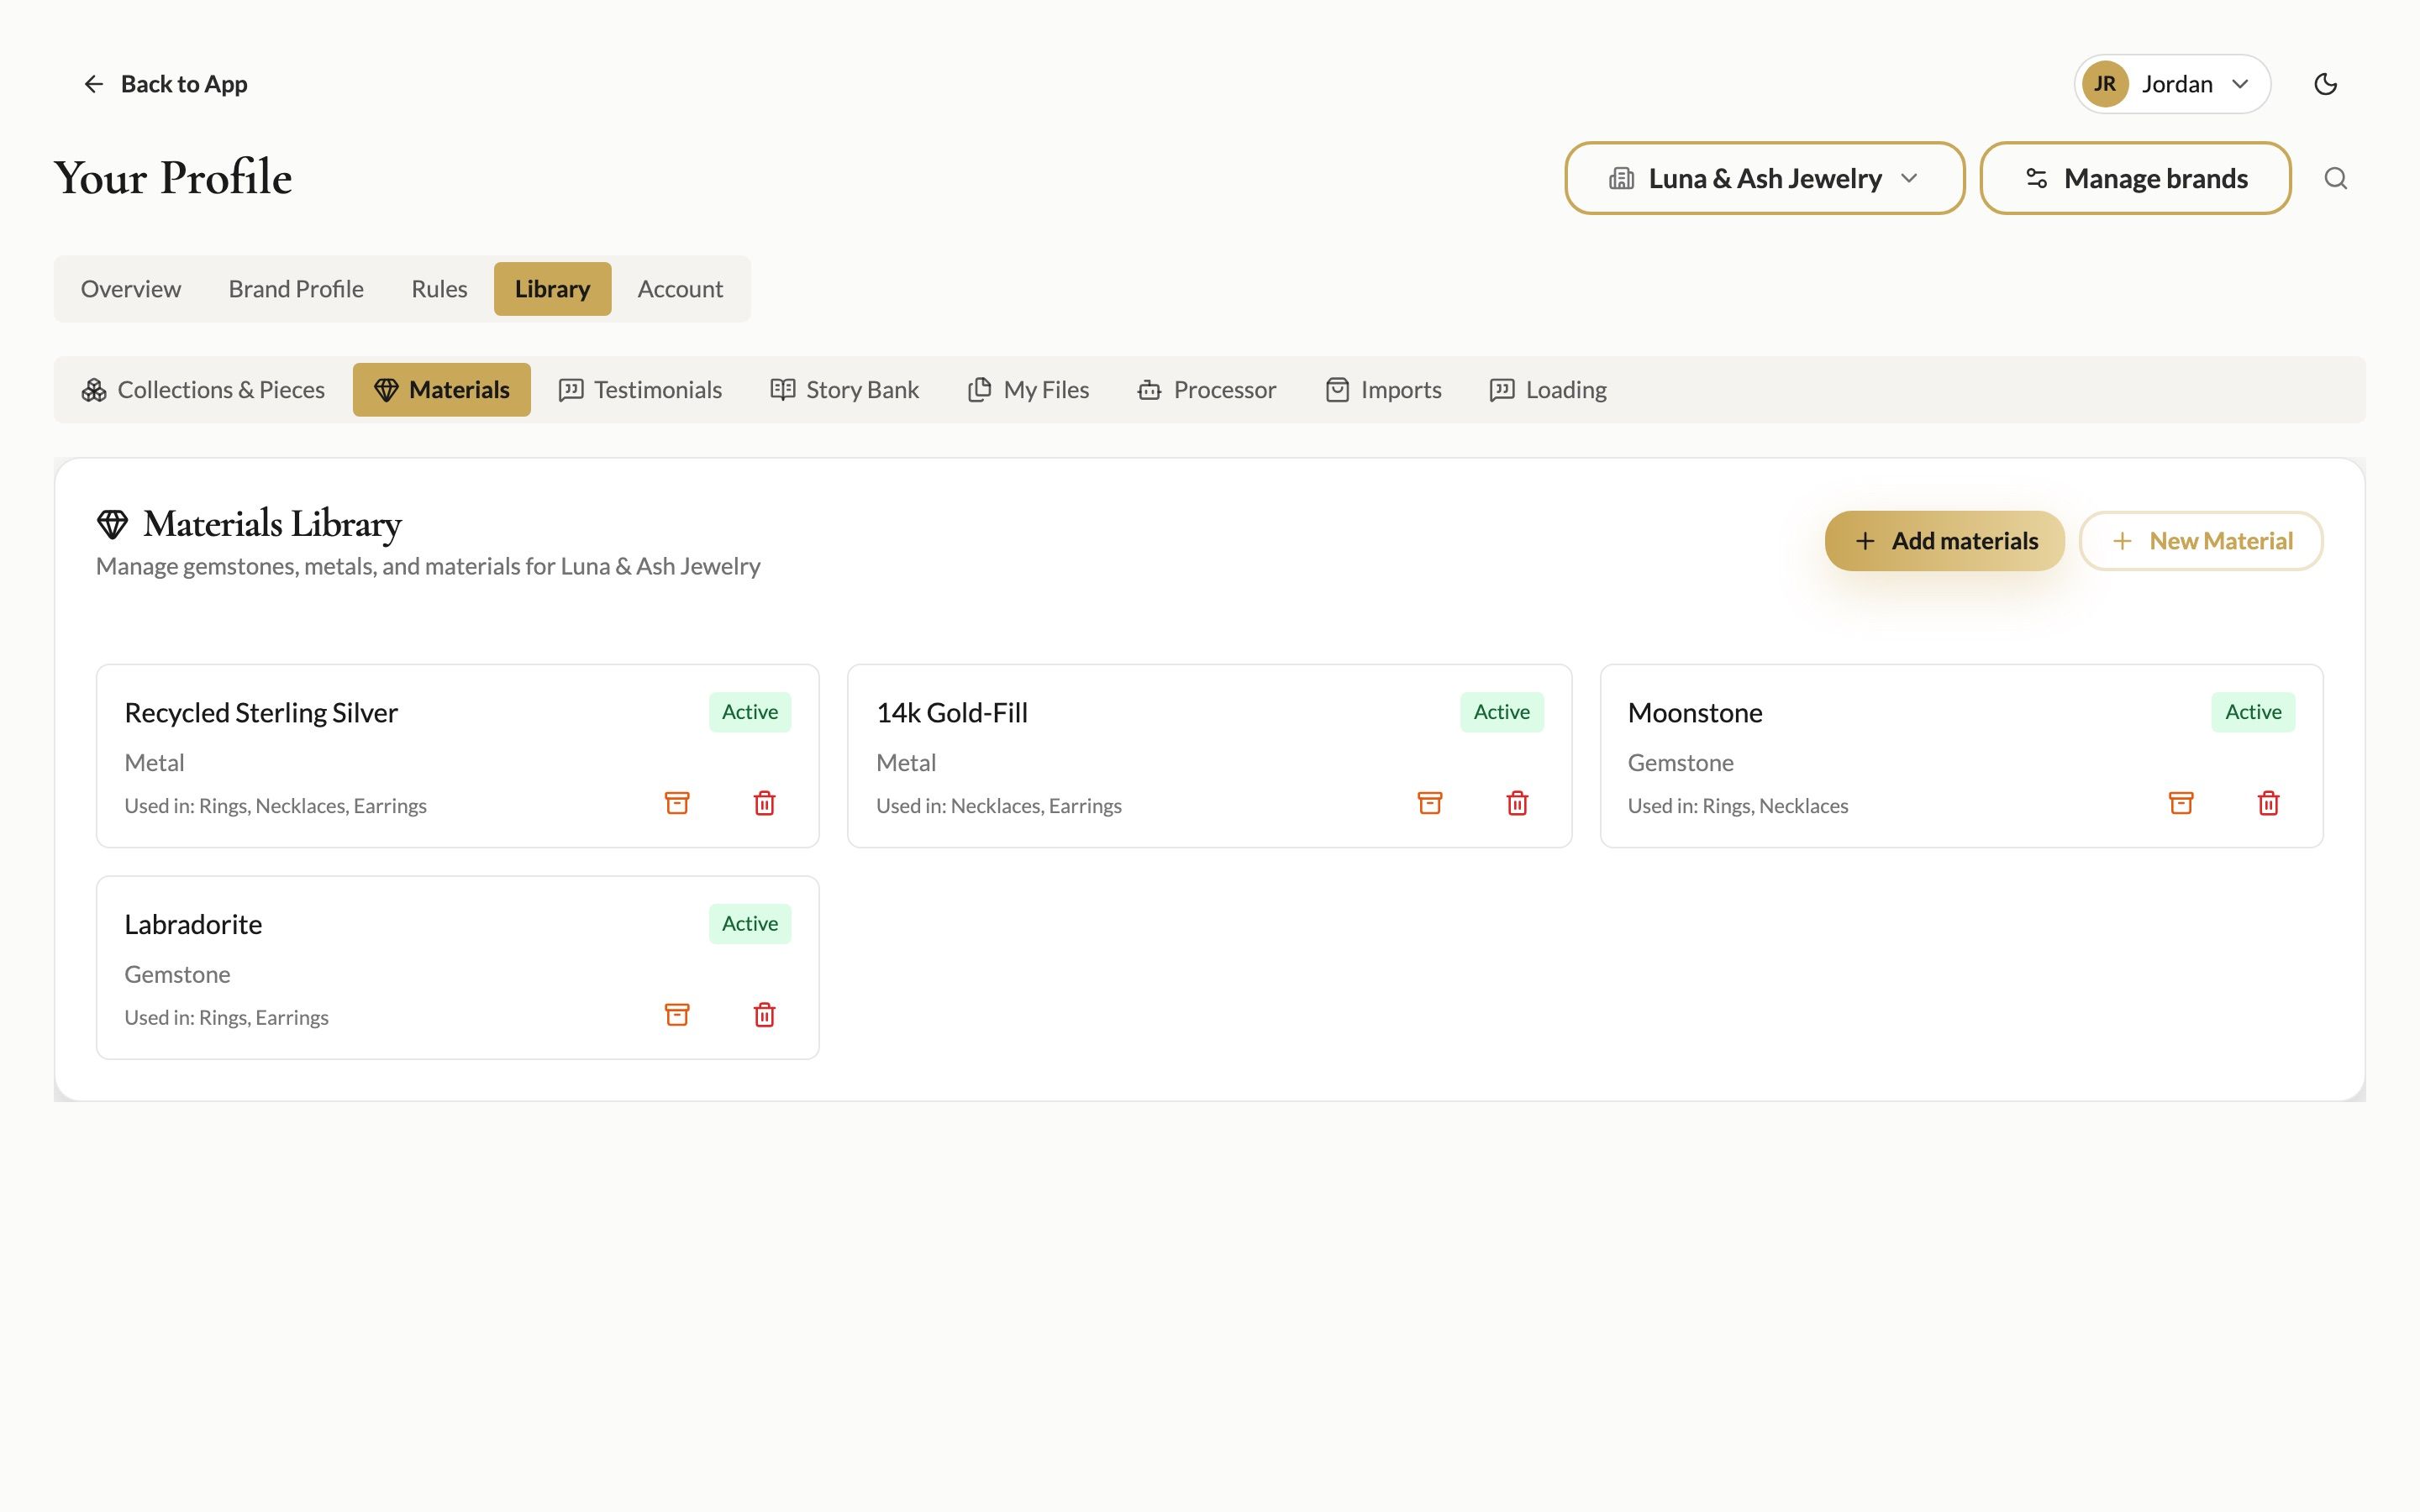Viewport: 2420px width, 1512px height.
Task: Click the search magnifier icon
Action: tap(2336, 178)
